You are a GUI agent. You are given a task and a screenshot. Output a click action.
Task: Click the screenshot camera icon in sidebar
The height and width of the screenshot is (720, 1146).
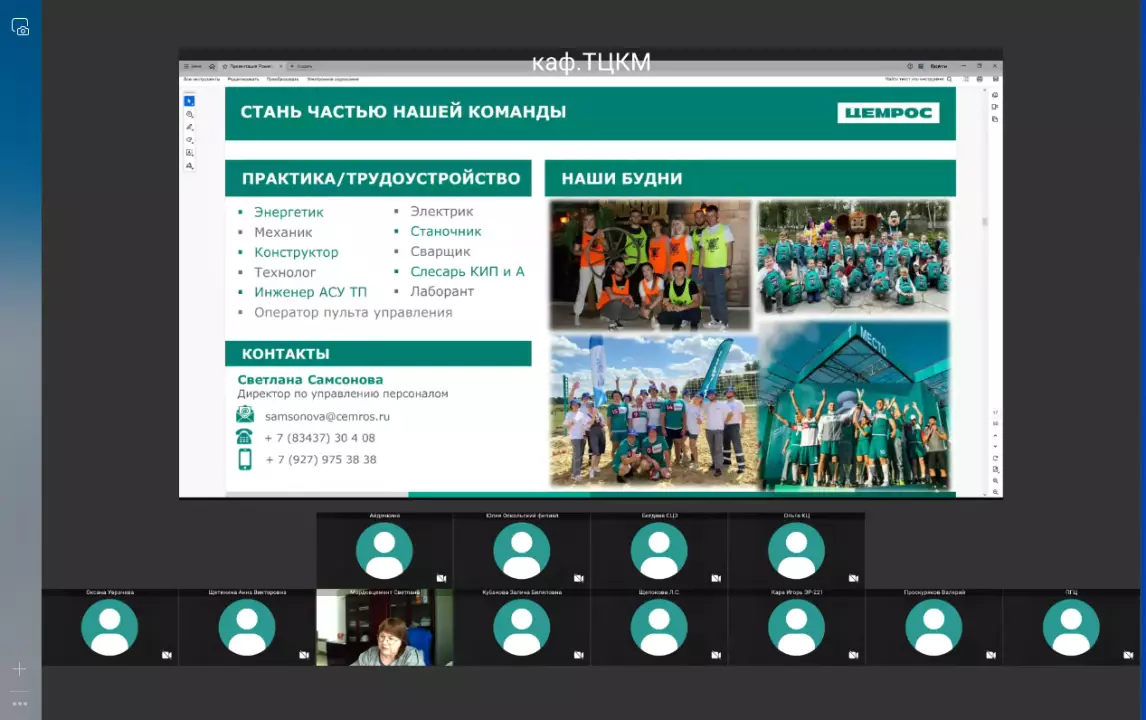click(20, 28)
